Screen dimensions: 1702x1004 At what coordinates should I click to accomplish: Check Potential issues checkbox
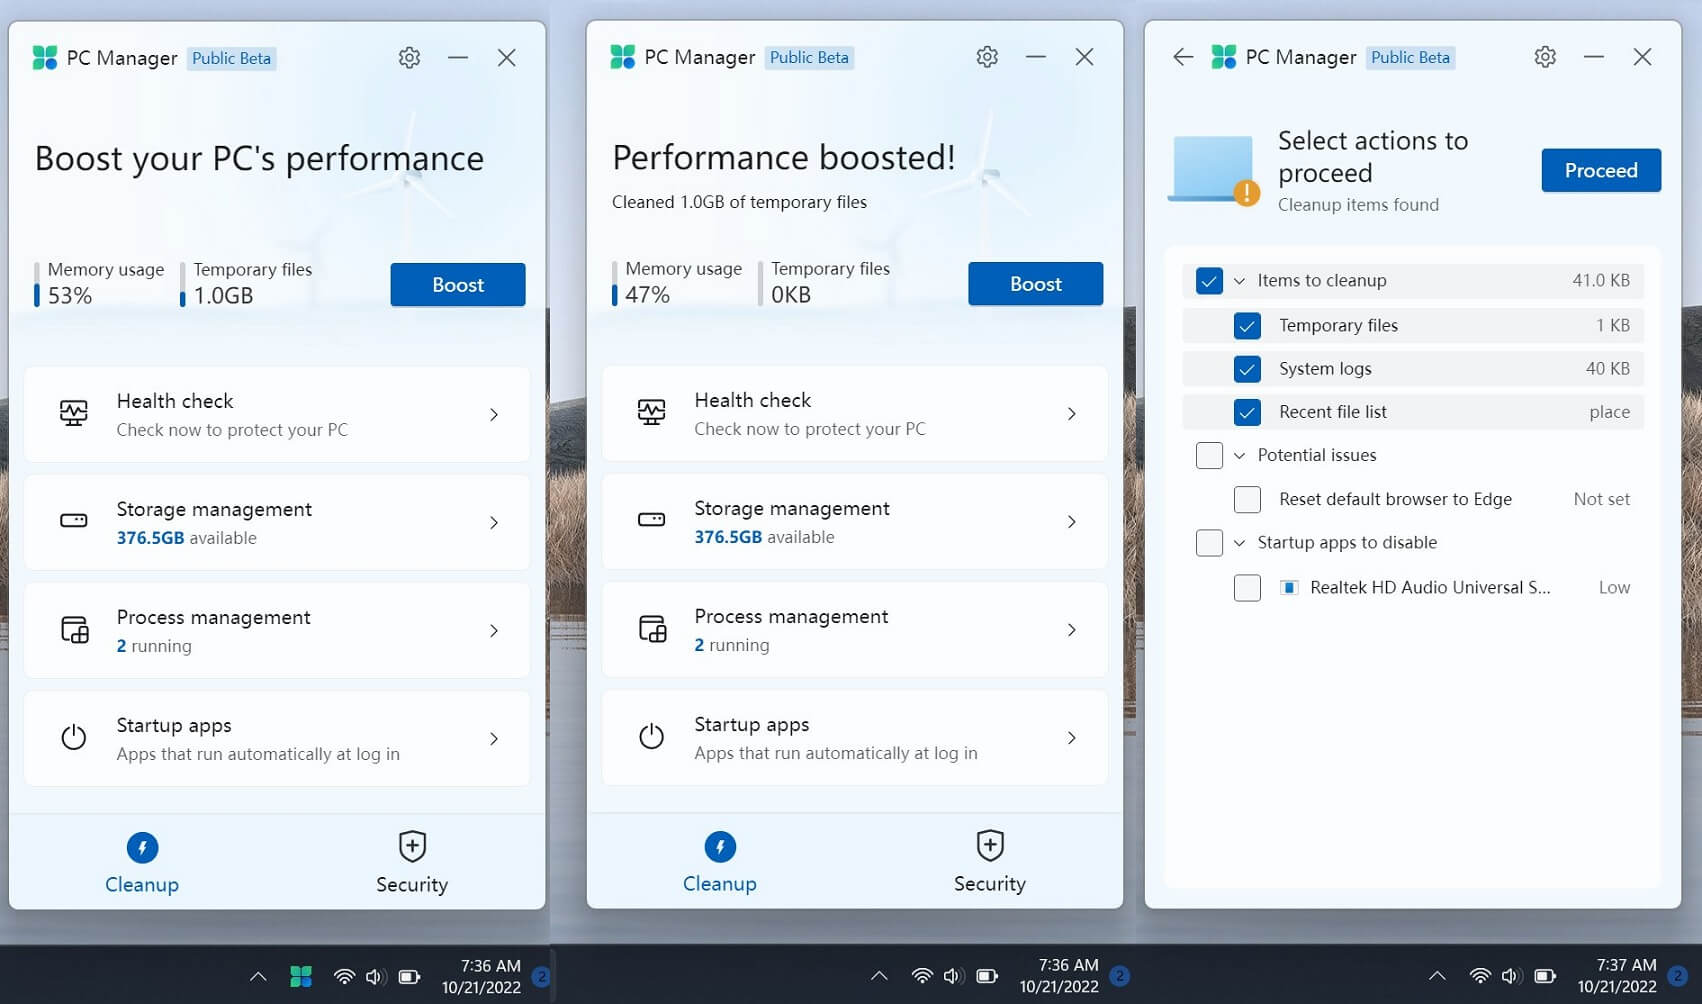point(1209,456)
